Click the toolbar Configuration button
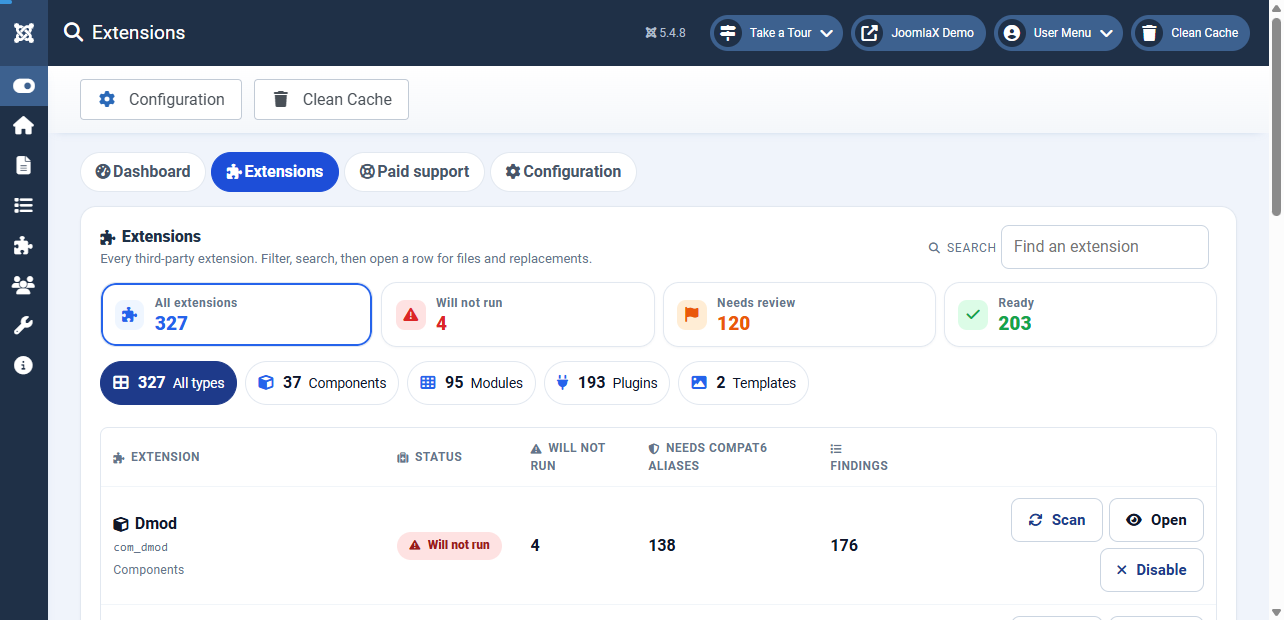1284x620 pixels. coord(161,99)
